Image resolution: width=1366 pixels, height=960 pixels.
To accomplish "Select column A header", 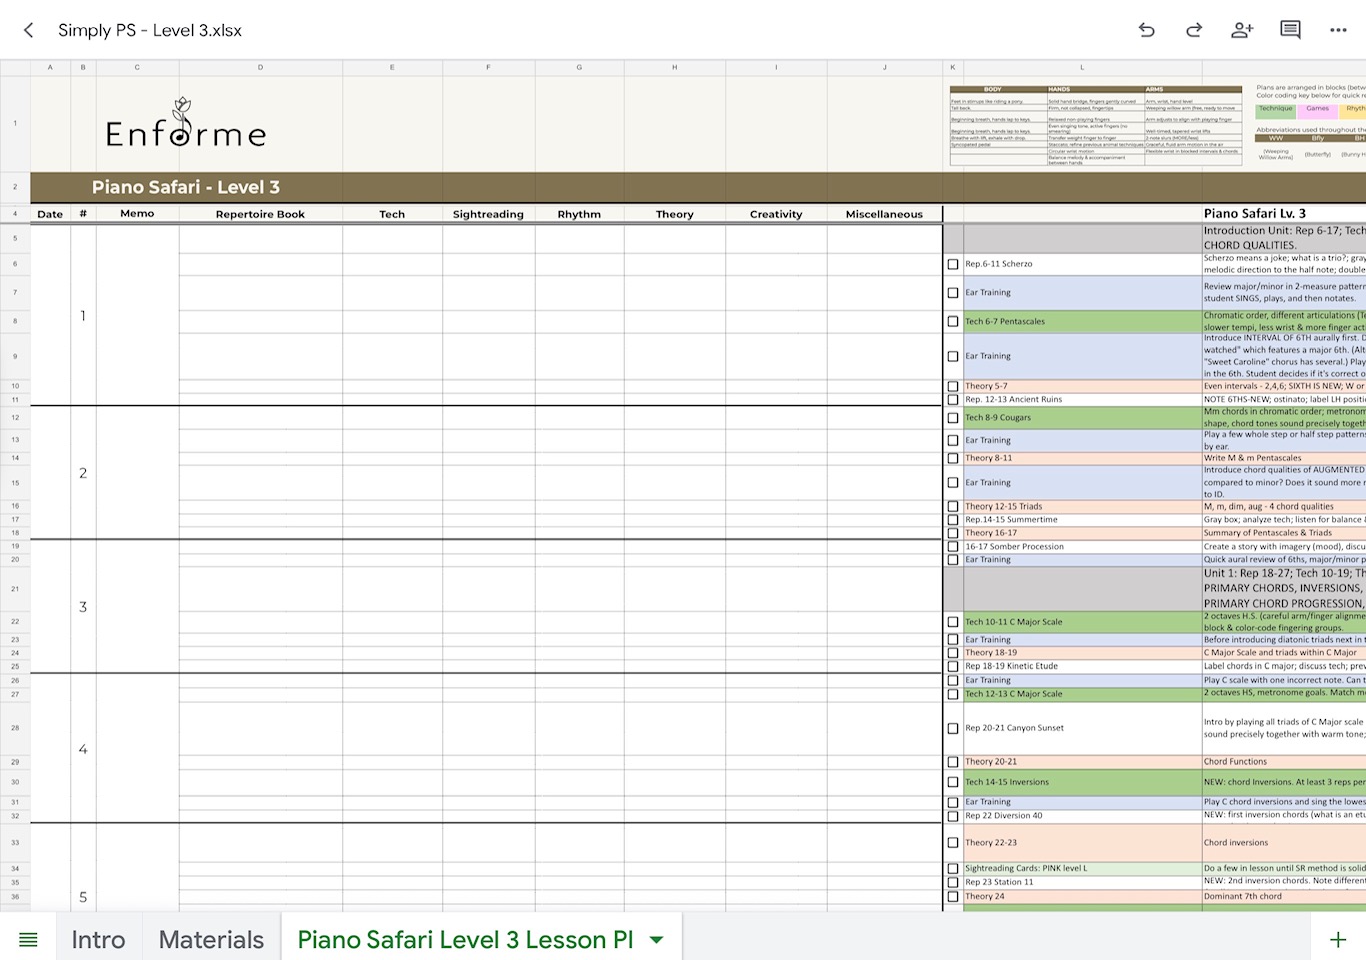I will [x=50, y=67].
